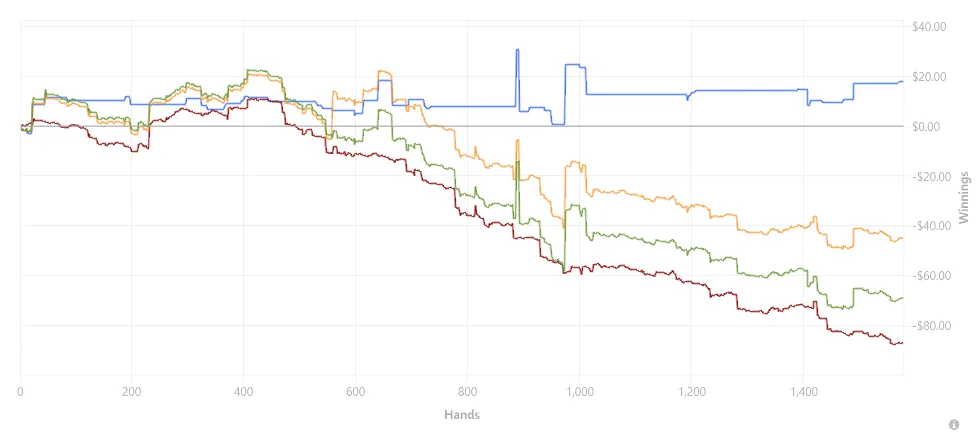The width and height of the screenshot is (980, 434).
Task: Click the 600 hands tick label
Action: pyautogui.click(x=355, y=393)
